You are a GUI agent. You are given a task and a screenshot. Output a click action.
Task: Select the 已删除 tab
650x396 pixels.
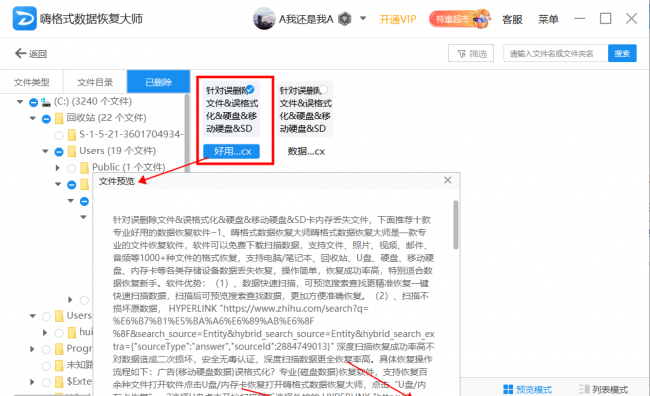[158, 82]
